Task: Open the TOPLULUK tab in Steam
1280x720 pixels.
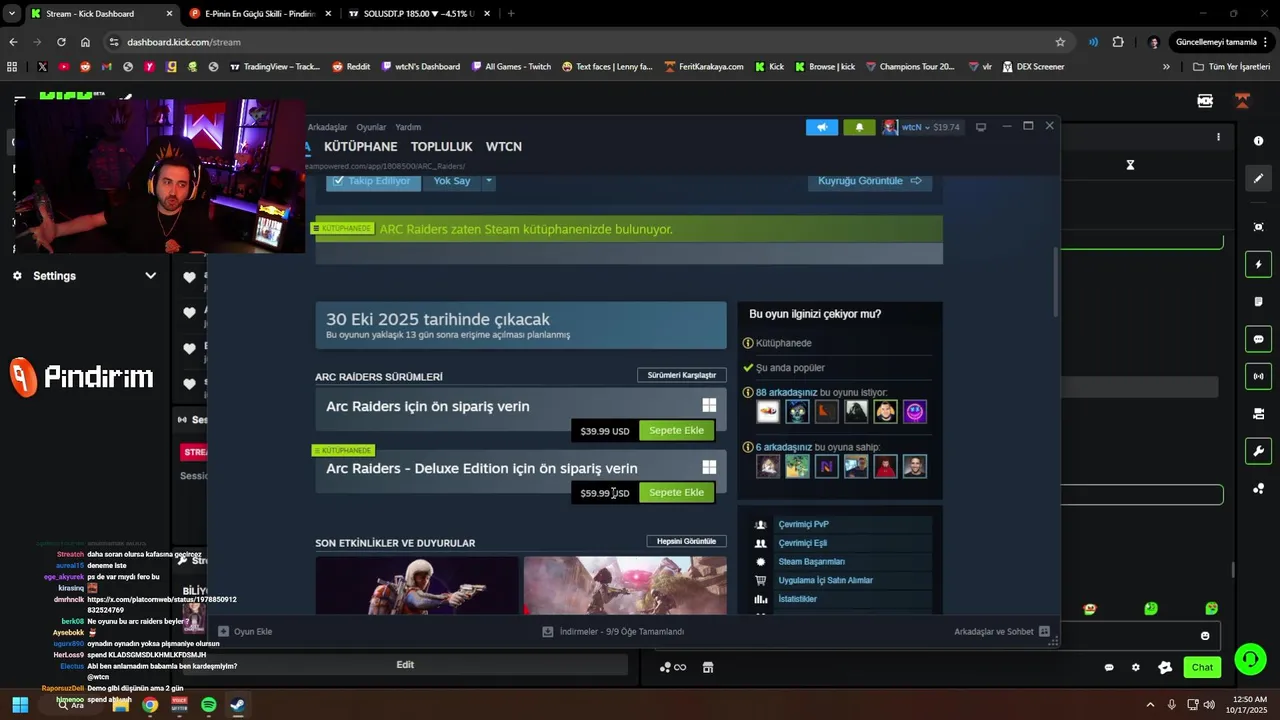Action: point(441,146)
